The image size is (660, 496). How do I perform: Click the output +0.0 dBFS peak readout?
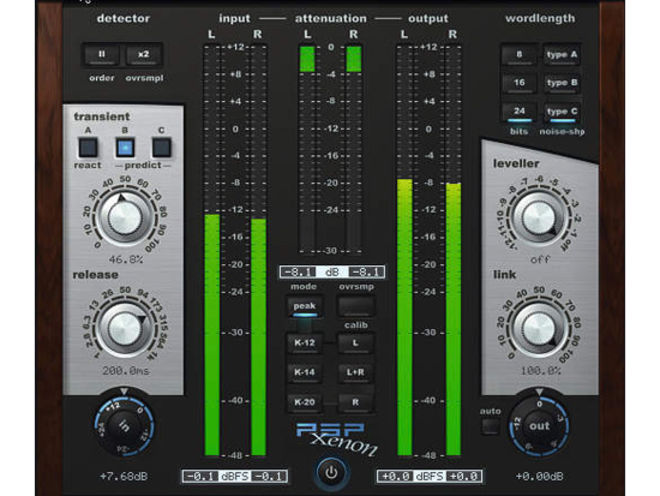tap(429, 476)
